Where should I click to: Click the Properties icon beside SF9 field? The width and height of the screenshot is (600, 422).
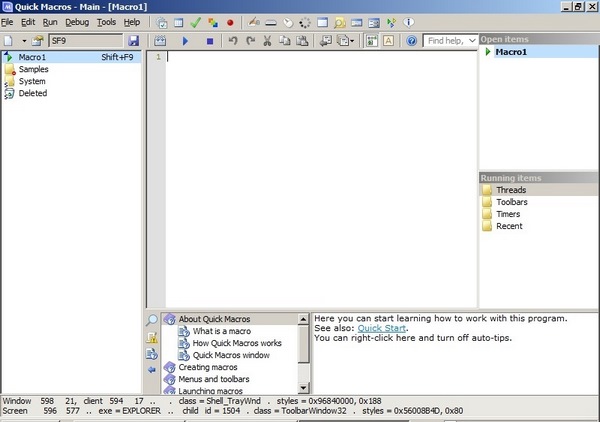(38, 41)
